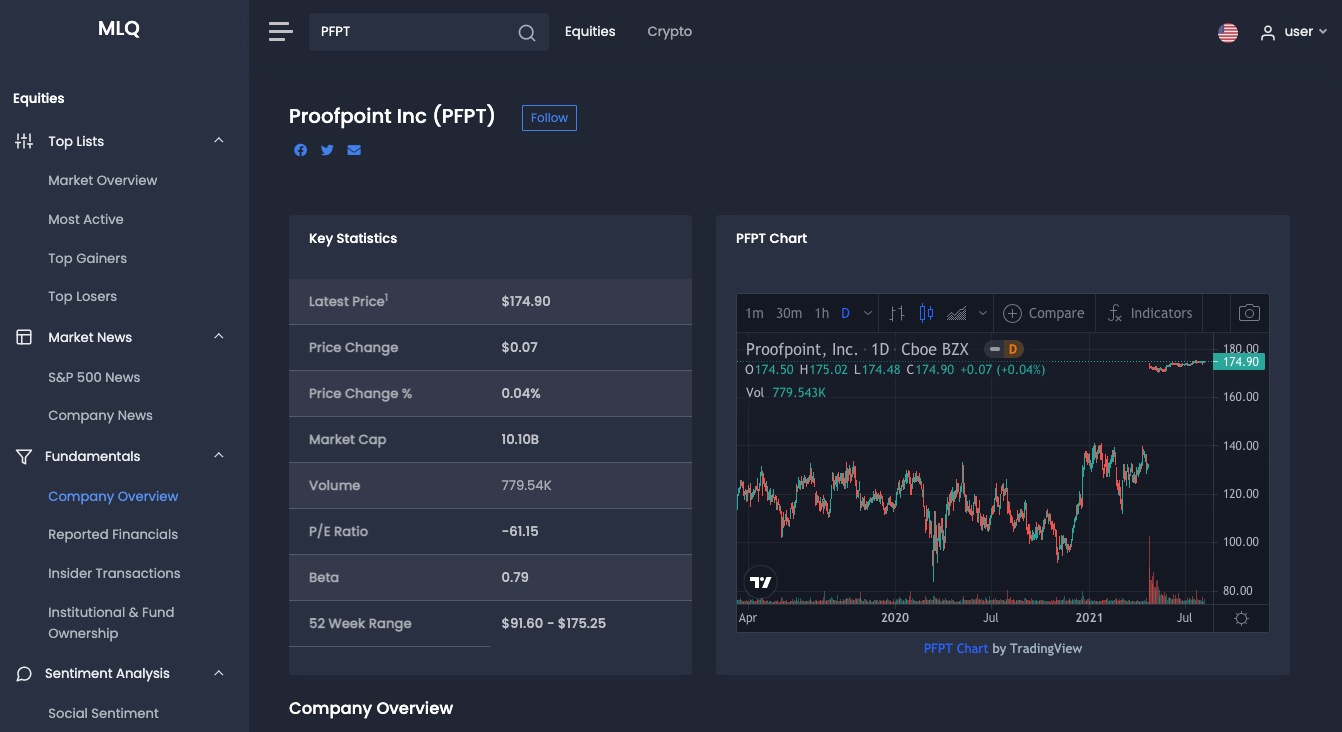Click the user profile icon
This screenshot has width=1342, height=732.
click(1268, 33)
